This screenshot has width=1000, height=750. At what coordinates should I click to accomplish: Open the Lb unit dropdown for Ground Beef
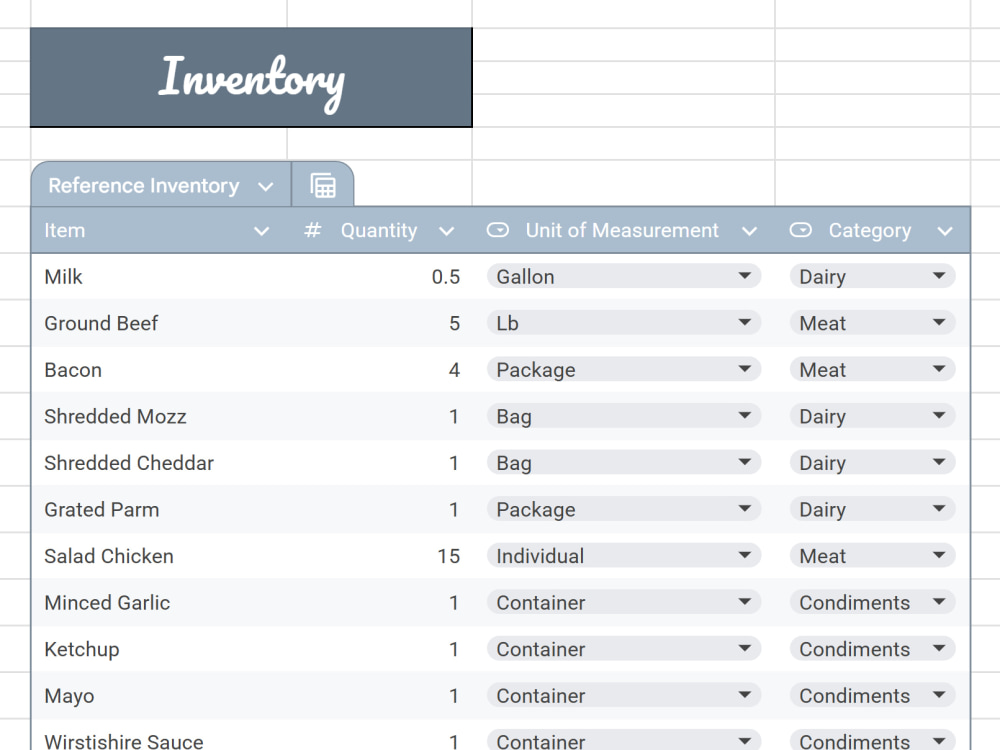(x=624, y=323)
